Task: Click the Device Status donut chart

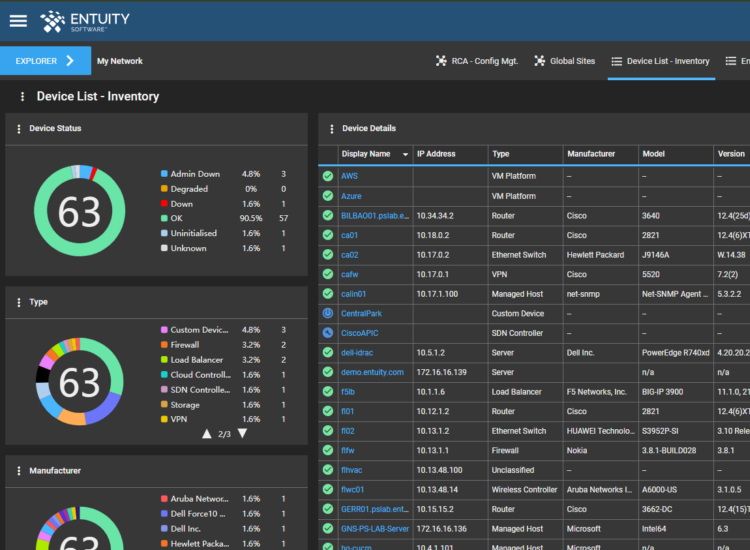Action: pos(79,211)
